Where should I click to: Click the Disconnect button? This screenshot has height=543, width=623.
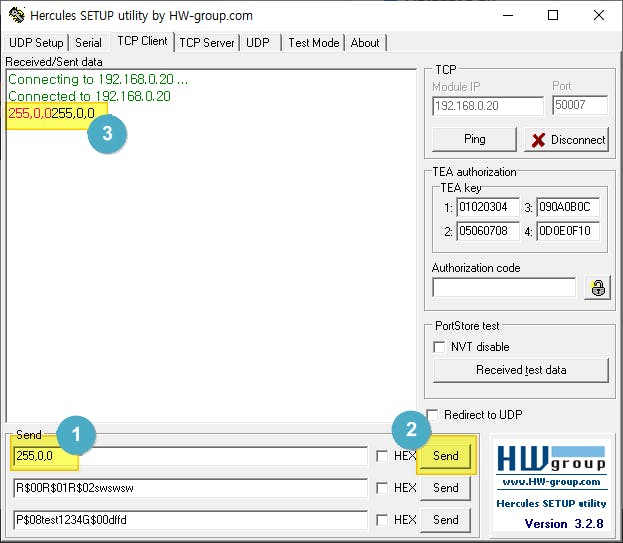567,139
